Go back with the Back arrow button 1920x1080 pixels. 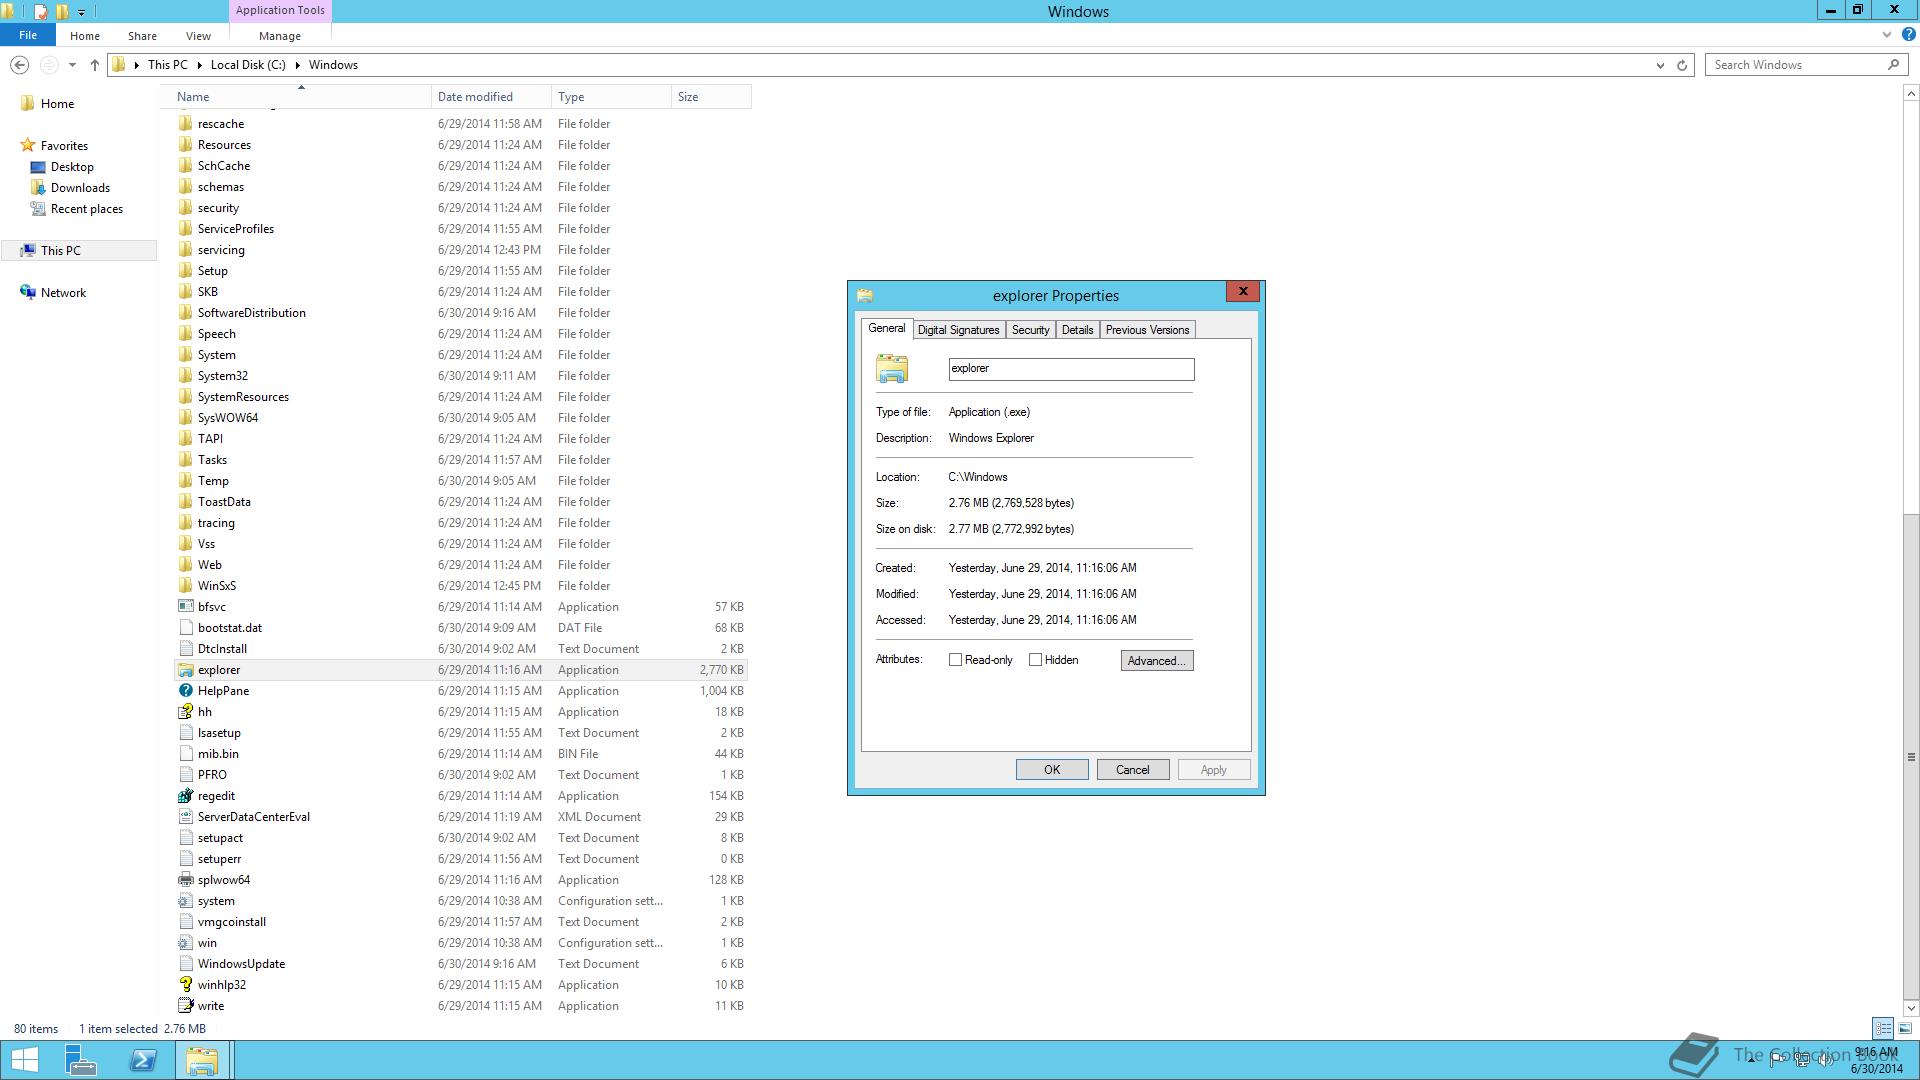point(19,65)
